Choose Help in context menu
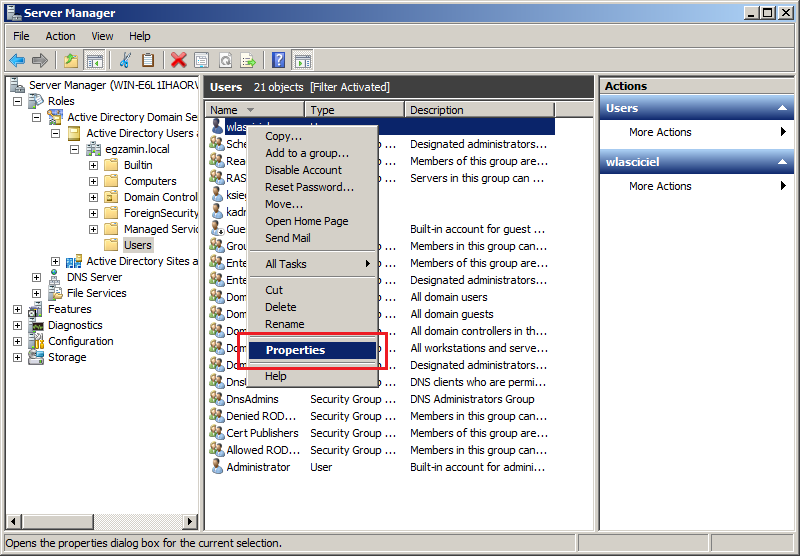This screenshot has height=556, width=800. click(313, 376)
